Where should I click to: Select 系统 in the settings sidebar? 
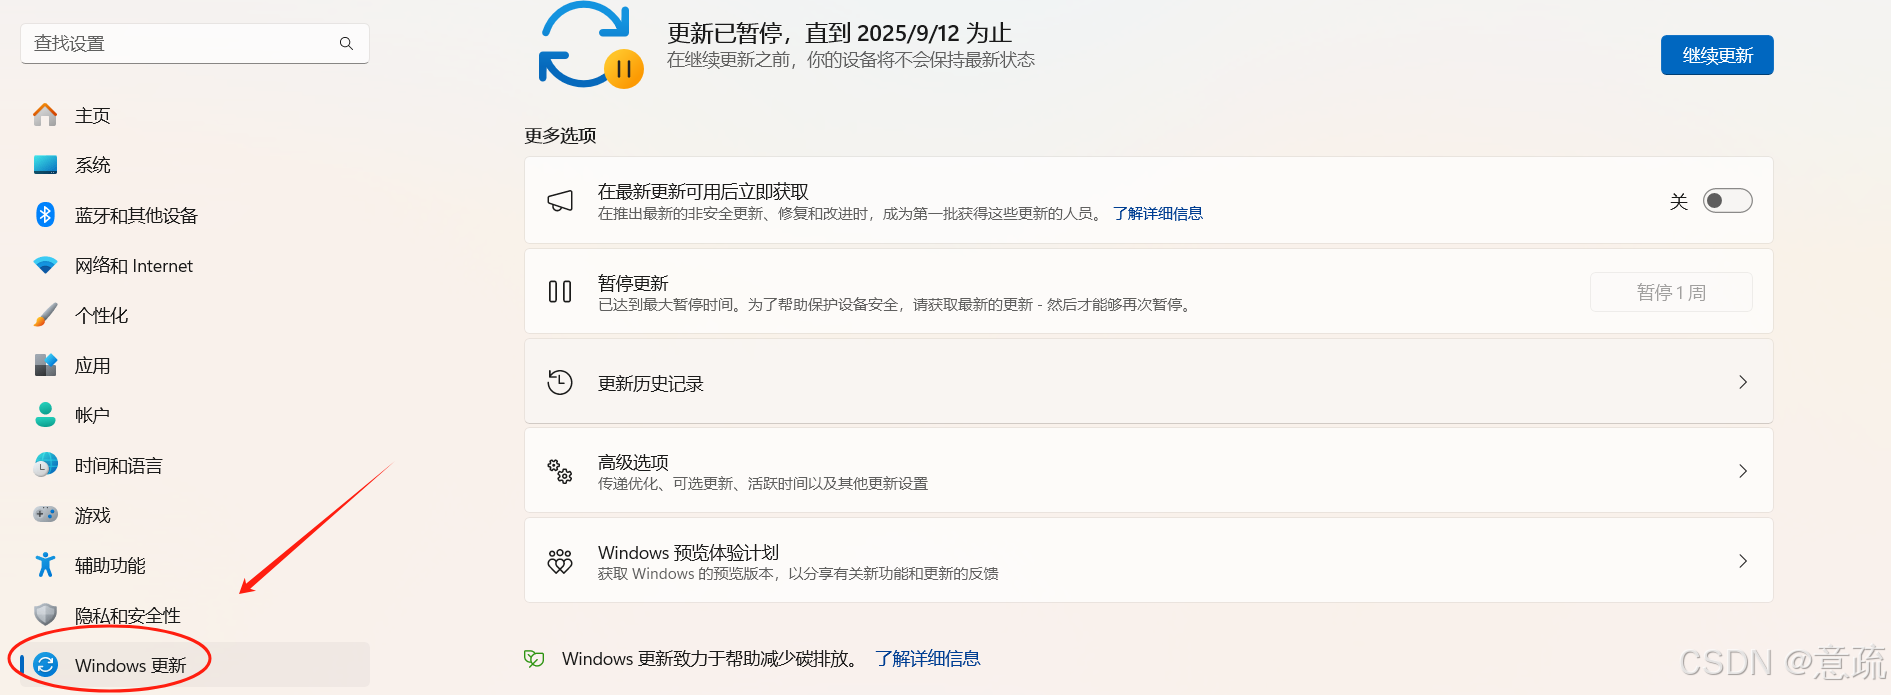click(93, 165)
